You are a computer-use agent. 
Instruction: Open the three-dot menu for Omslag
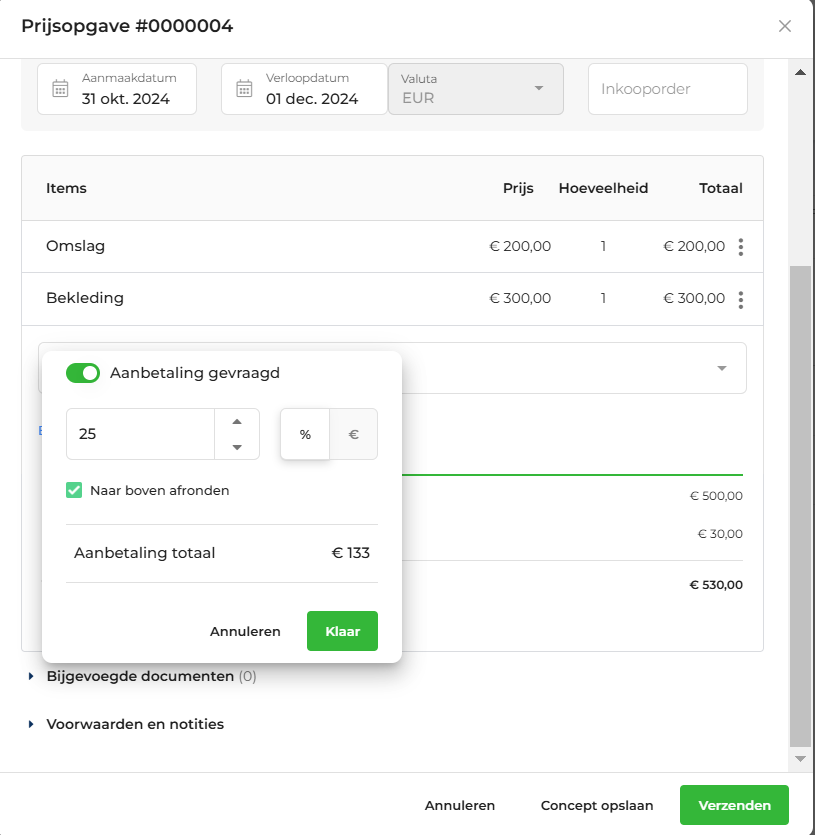[x=740, y=247]
